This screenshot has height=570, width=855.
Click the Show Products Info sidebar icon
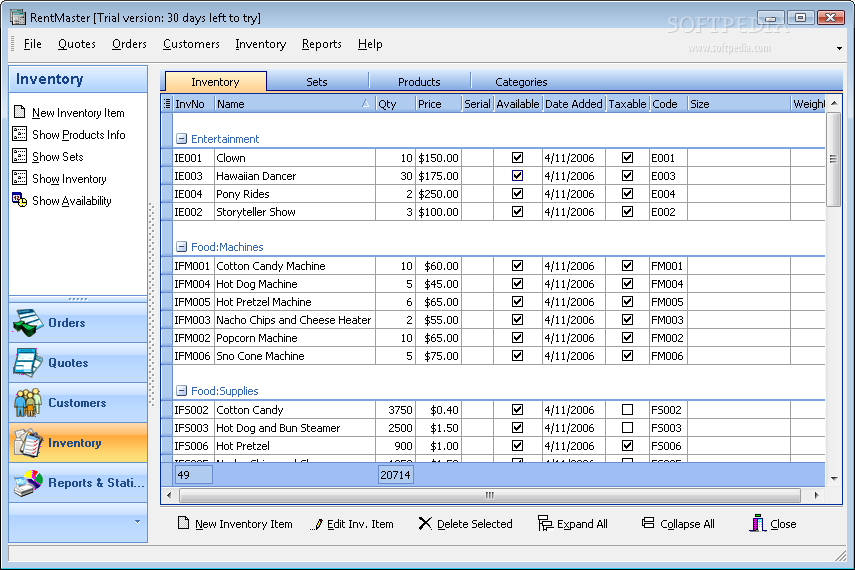pyautogui.click(x=20, y=134)
